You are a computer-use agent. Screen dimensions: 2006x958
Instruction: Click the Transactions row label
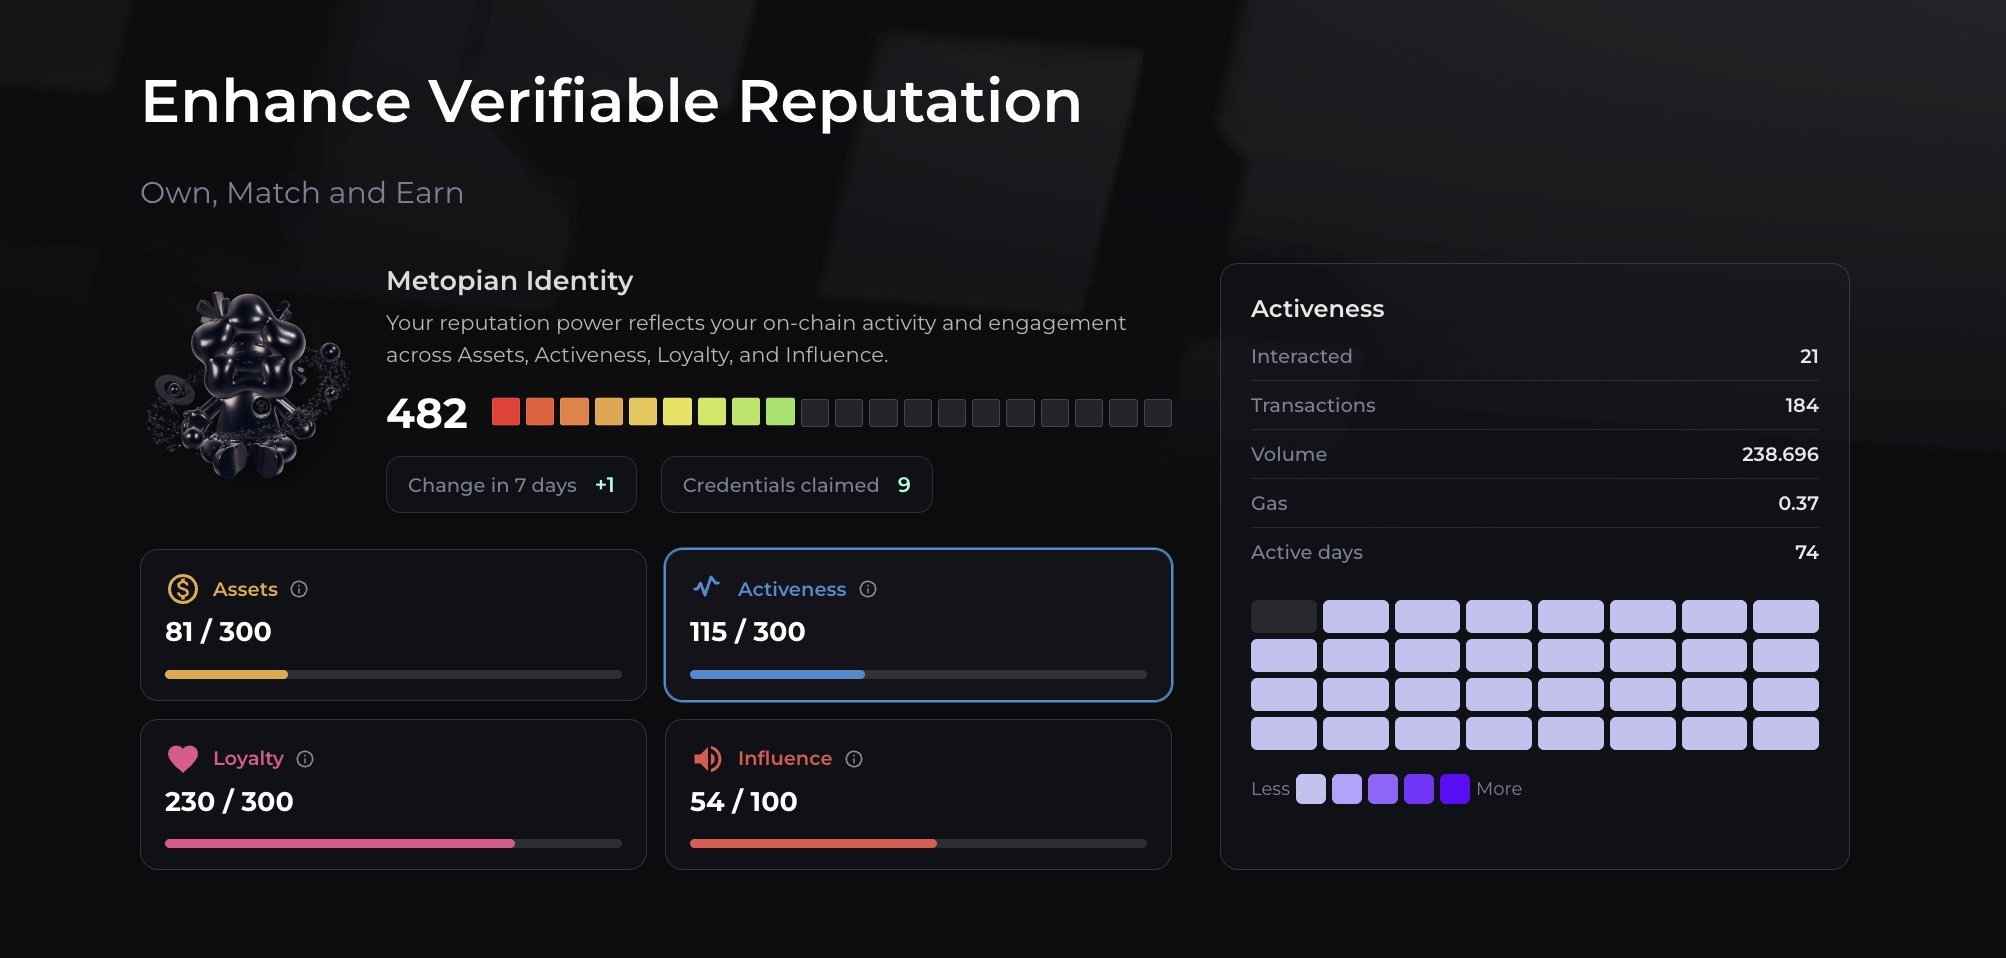tap(1313, 405)
